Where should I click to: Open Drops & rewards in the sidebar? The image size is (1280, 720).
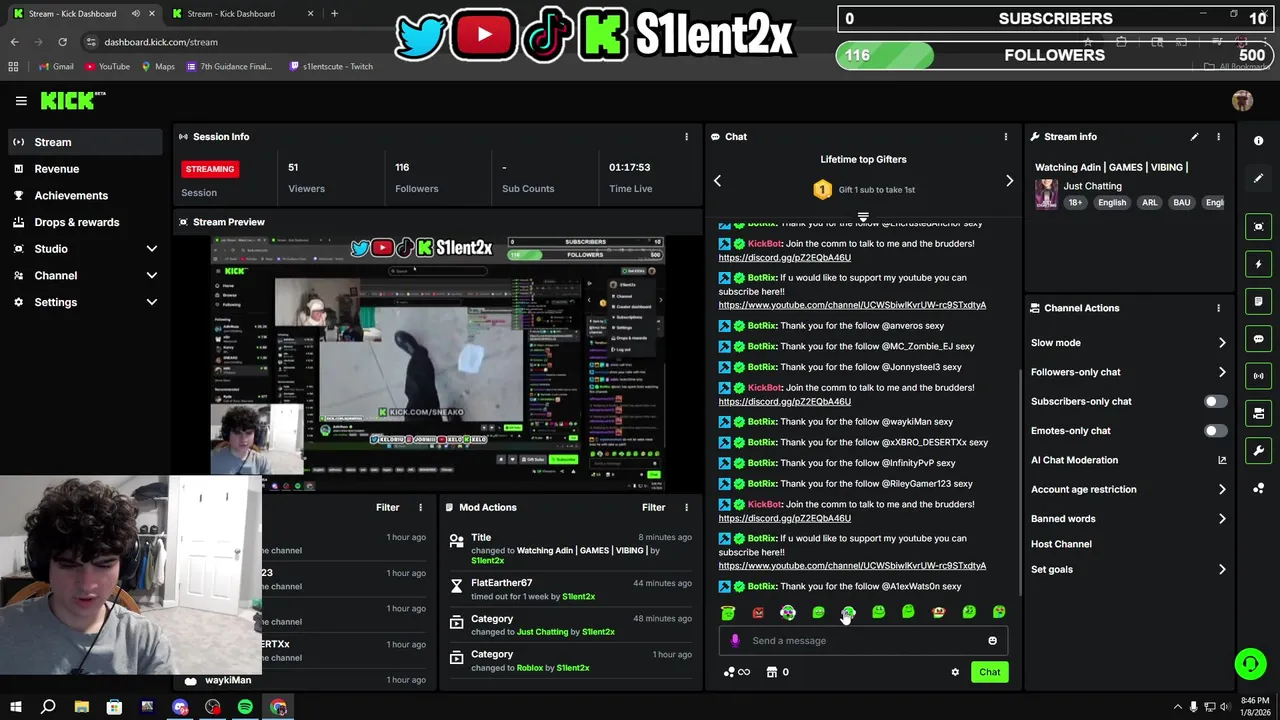click(84, 222)
